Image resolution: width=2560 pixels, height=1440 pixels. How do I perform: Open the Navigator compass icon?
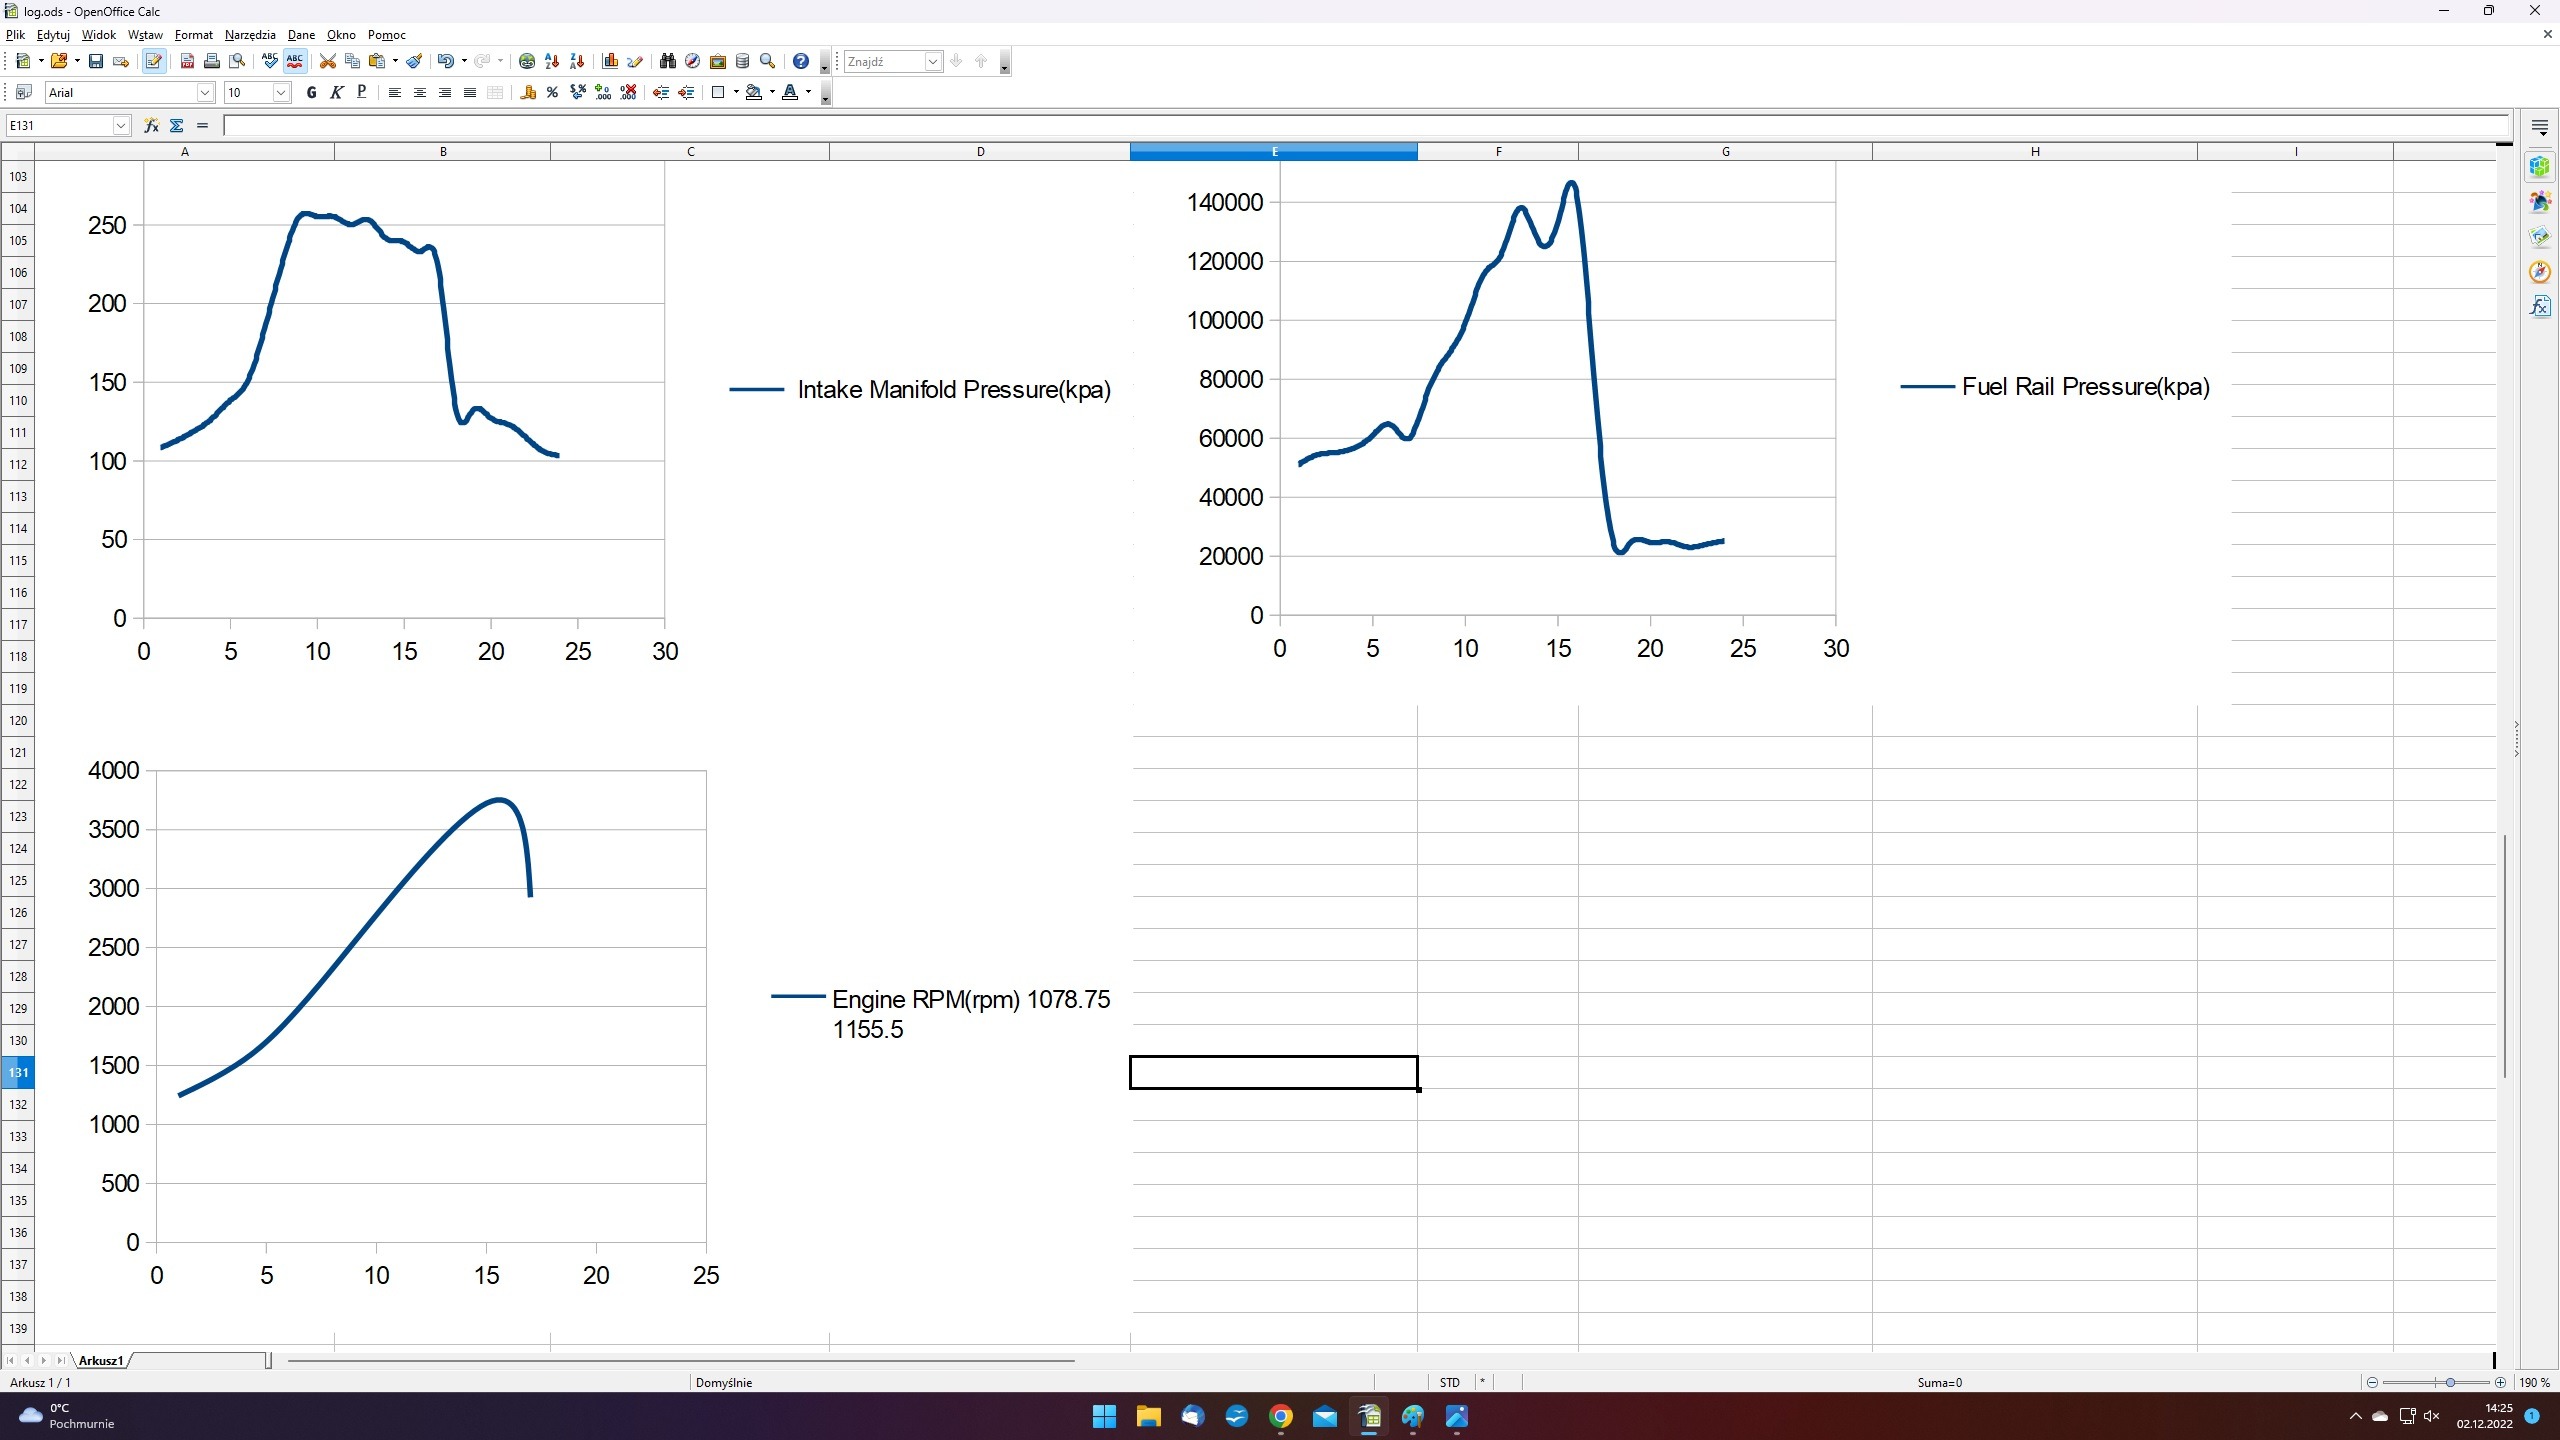pyautogui.click(x=692, y=62)
